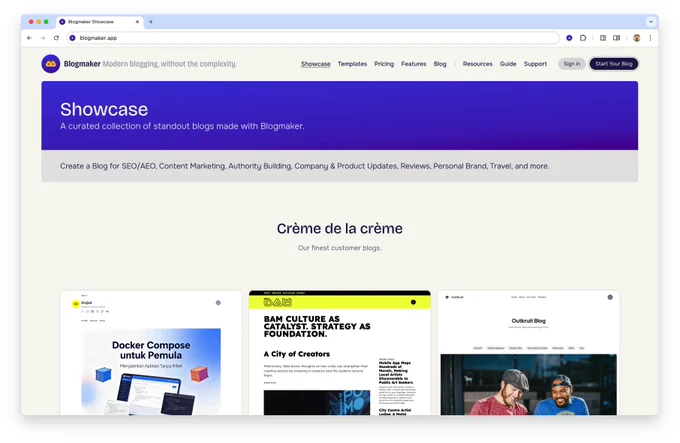This screenshot has width=680, height=443.
Task: Click the browser forward arrow
Action: 42,38
